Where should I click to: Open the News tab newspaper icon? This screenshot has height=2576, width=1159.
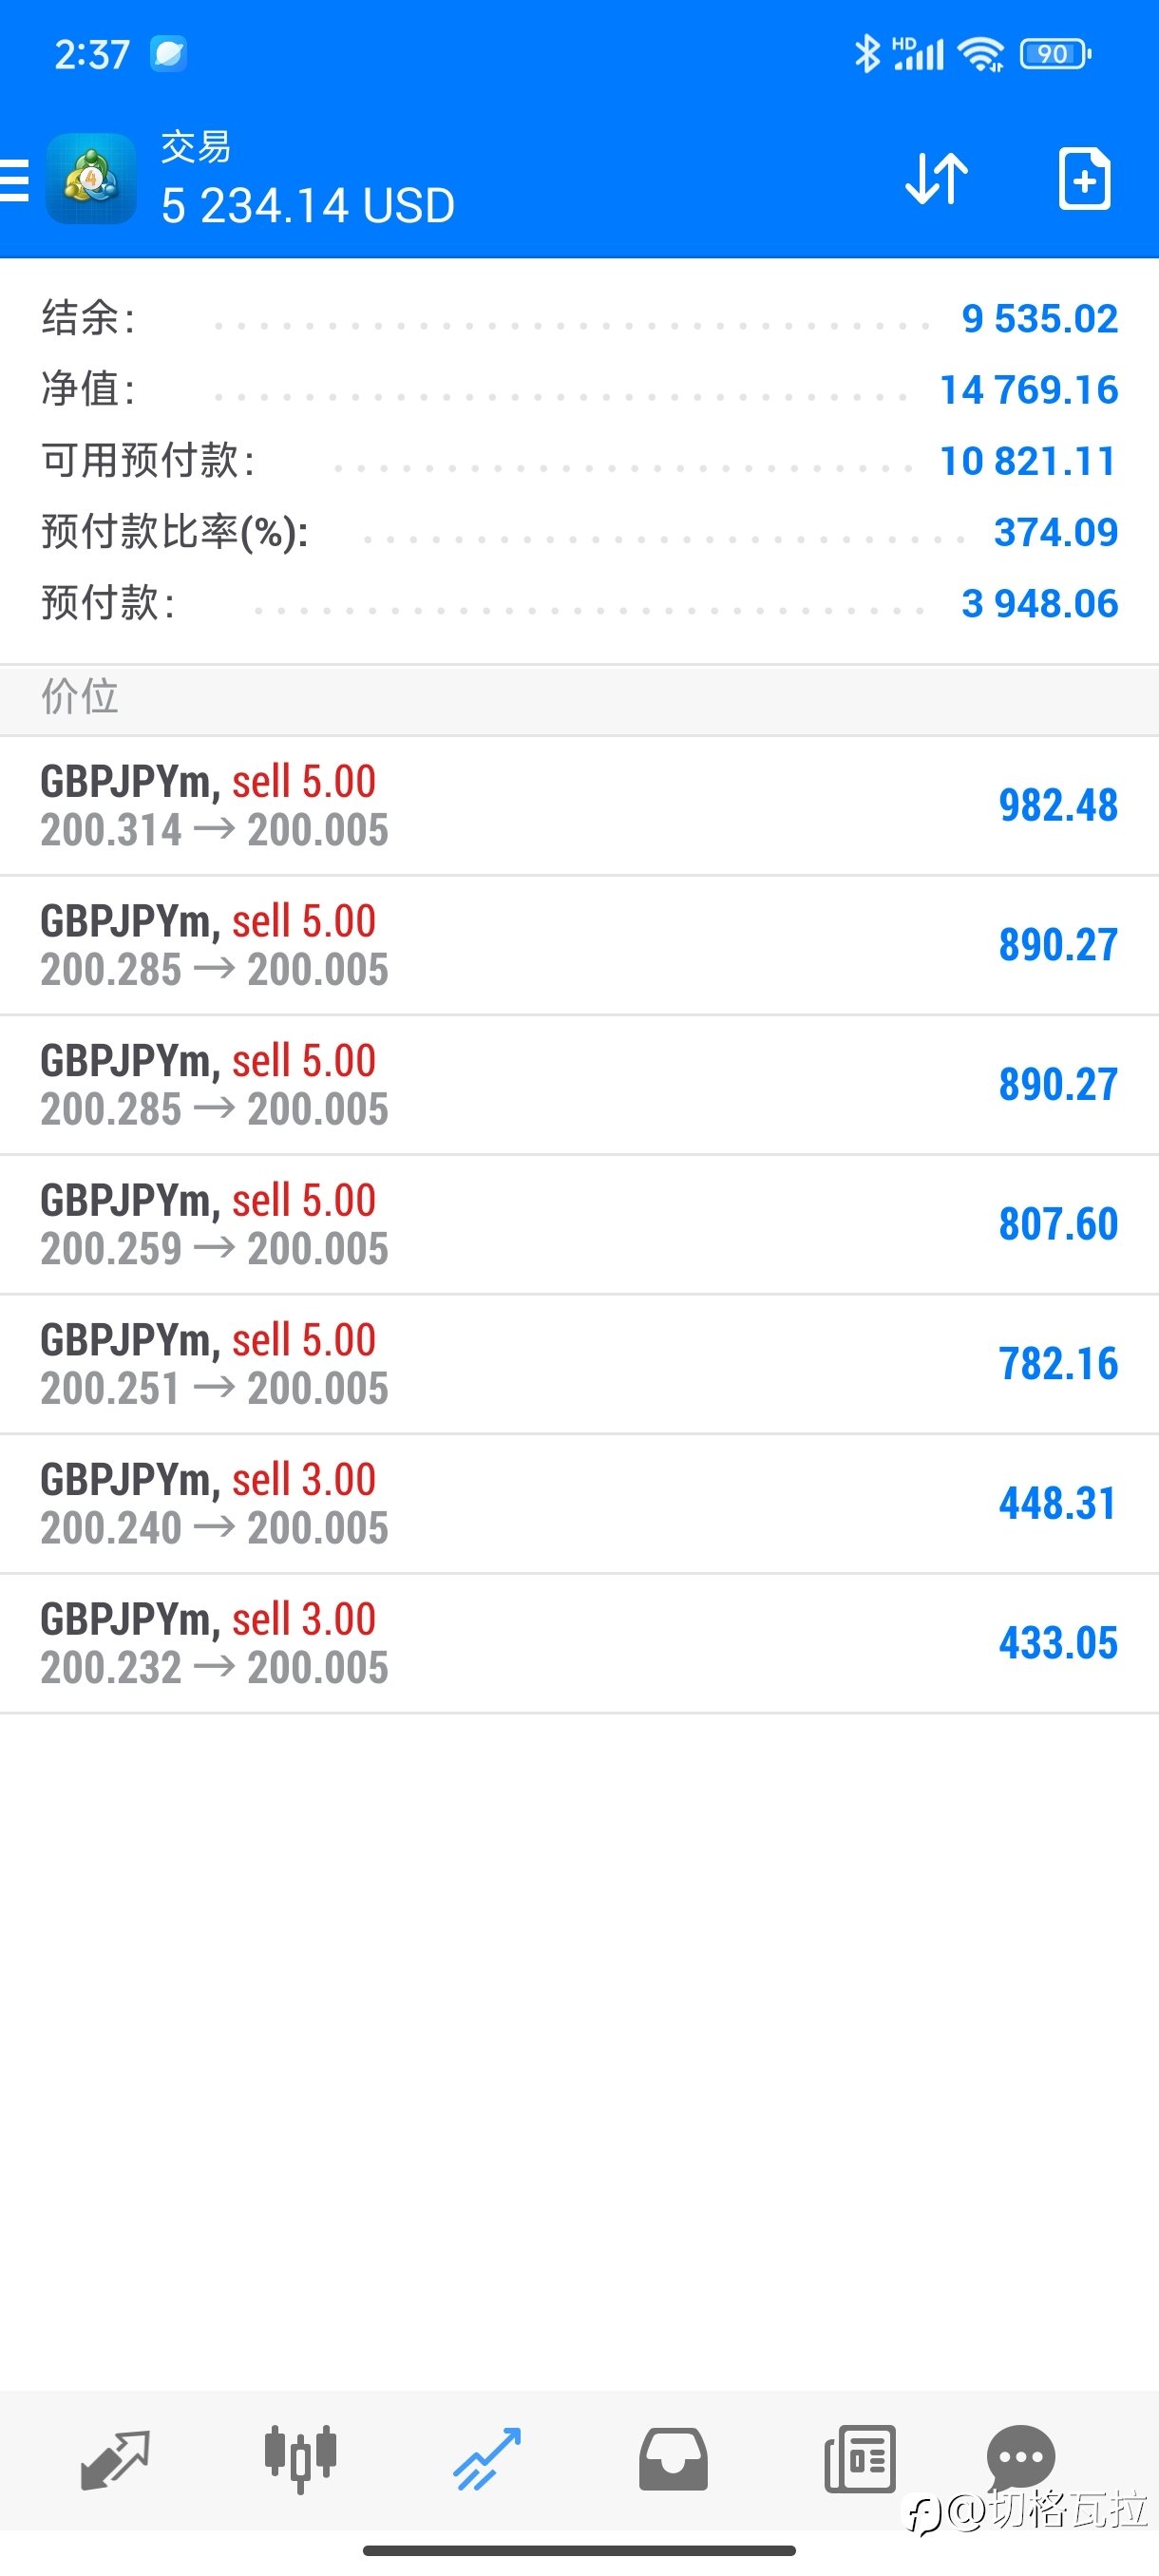point(860,2459)
